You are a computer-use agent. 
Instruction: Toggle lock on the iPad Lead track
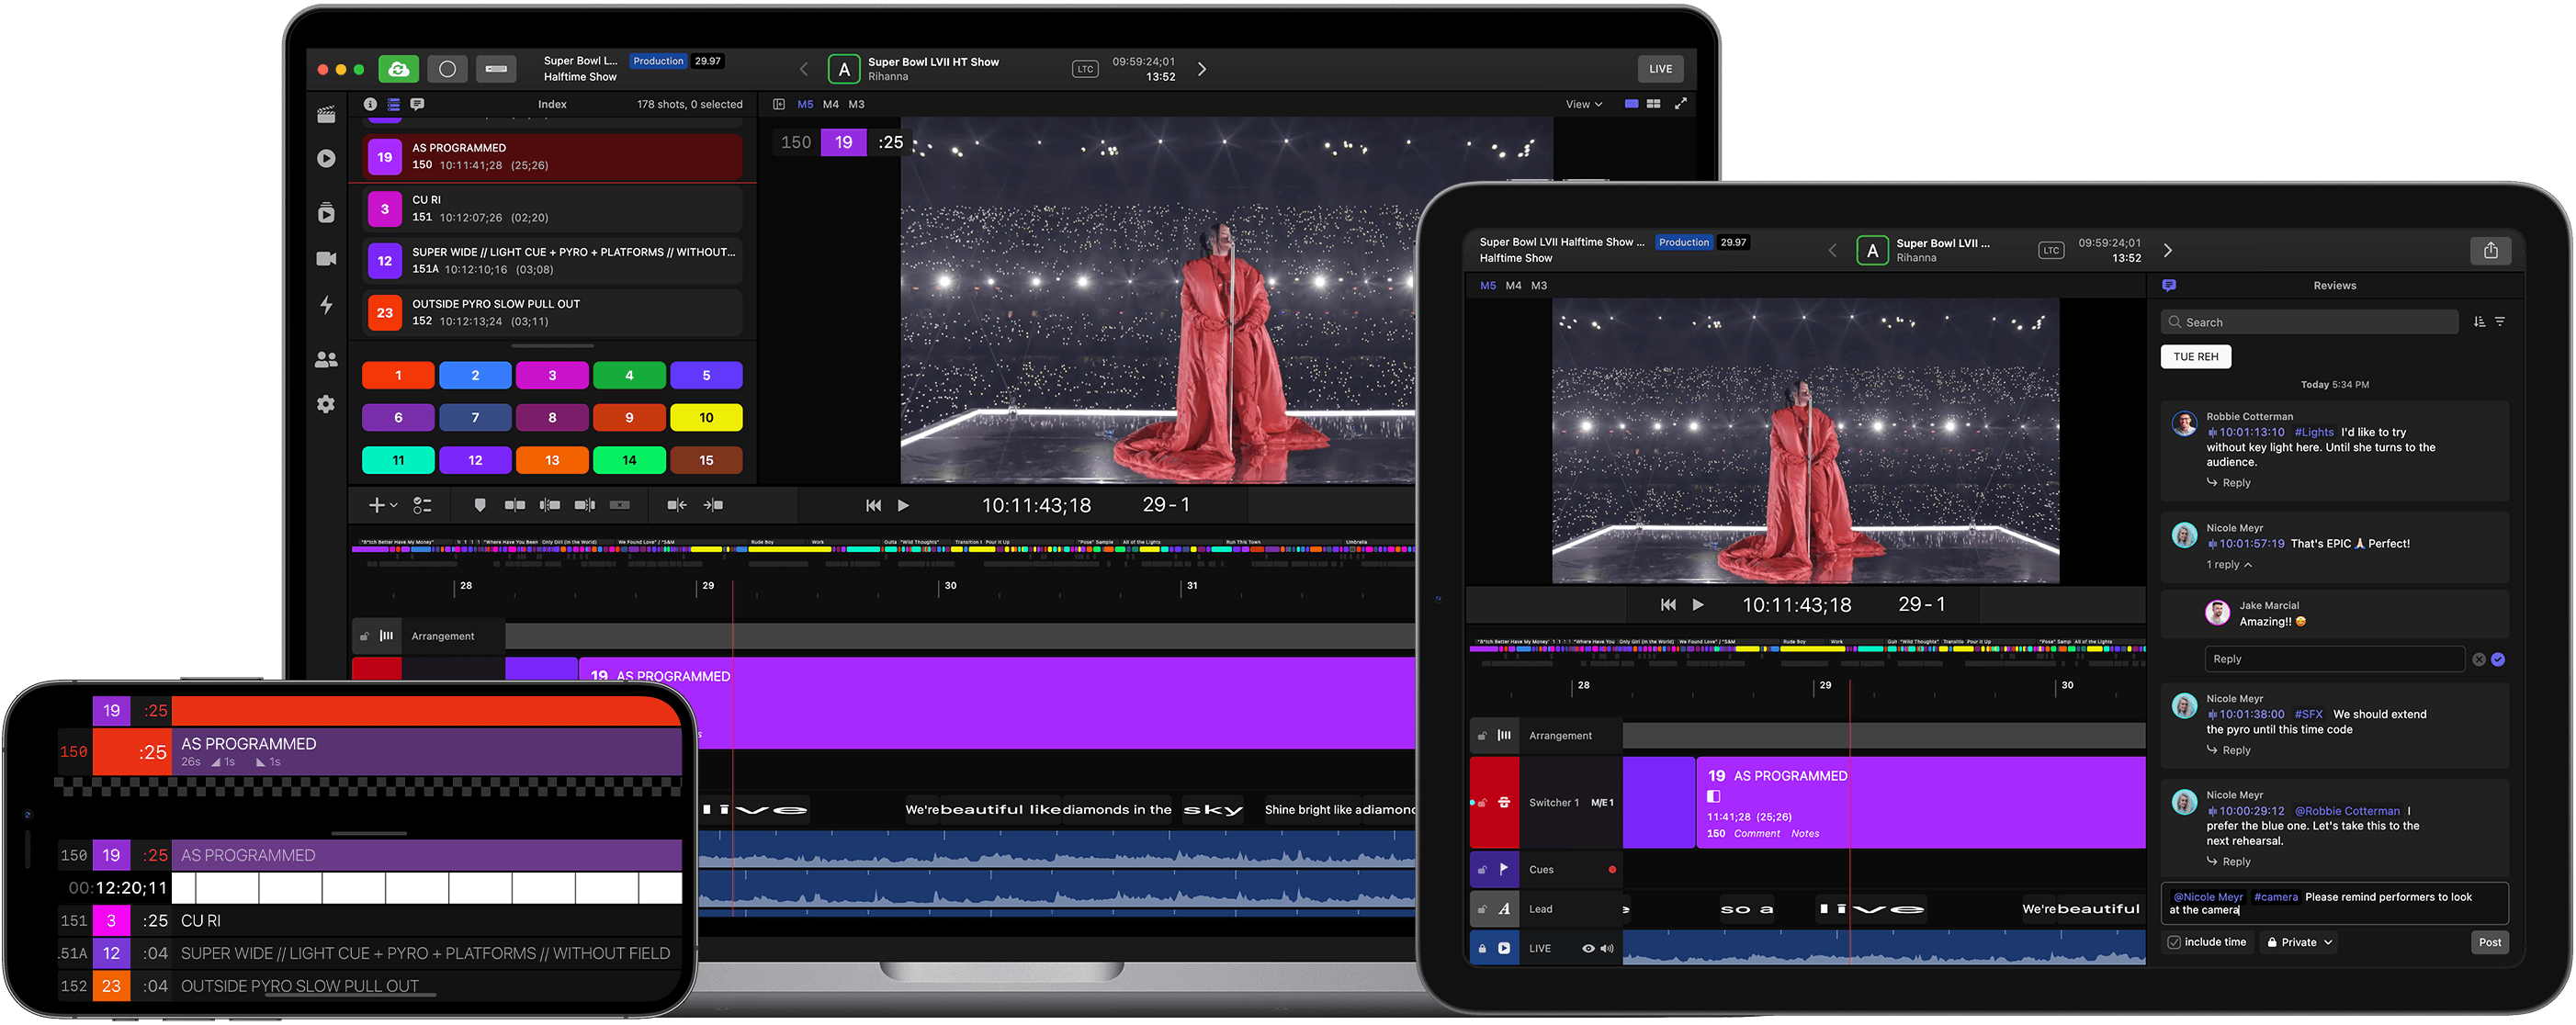coord(1482,909)
